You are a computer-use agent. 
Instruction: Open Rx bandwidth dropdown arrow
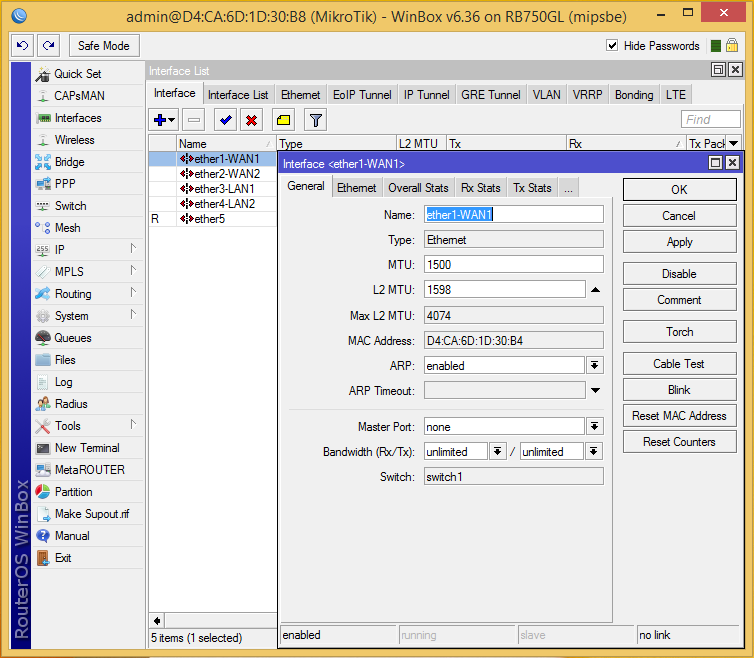[x=498, y=452]
